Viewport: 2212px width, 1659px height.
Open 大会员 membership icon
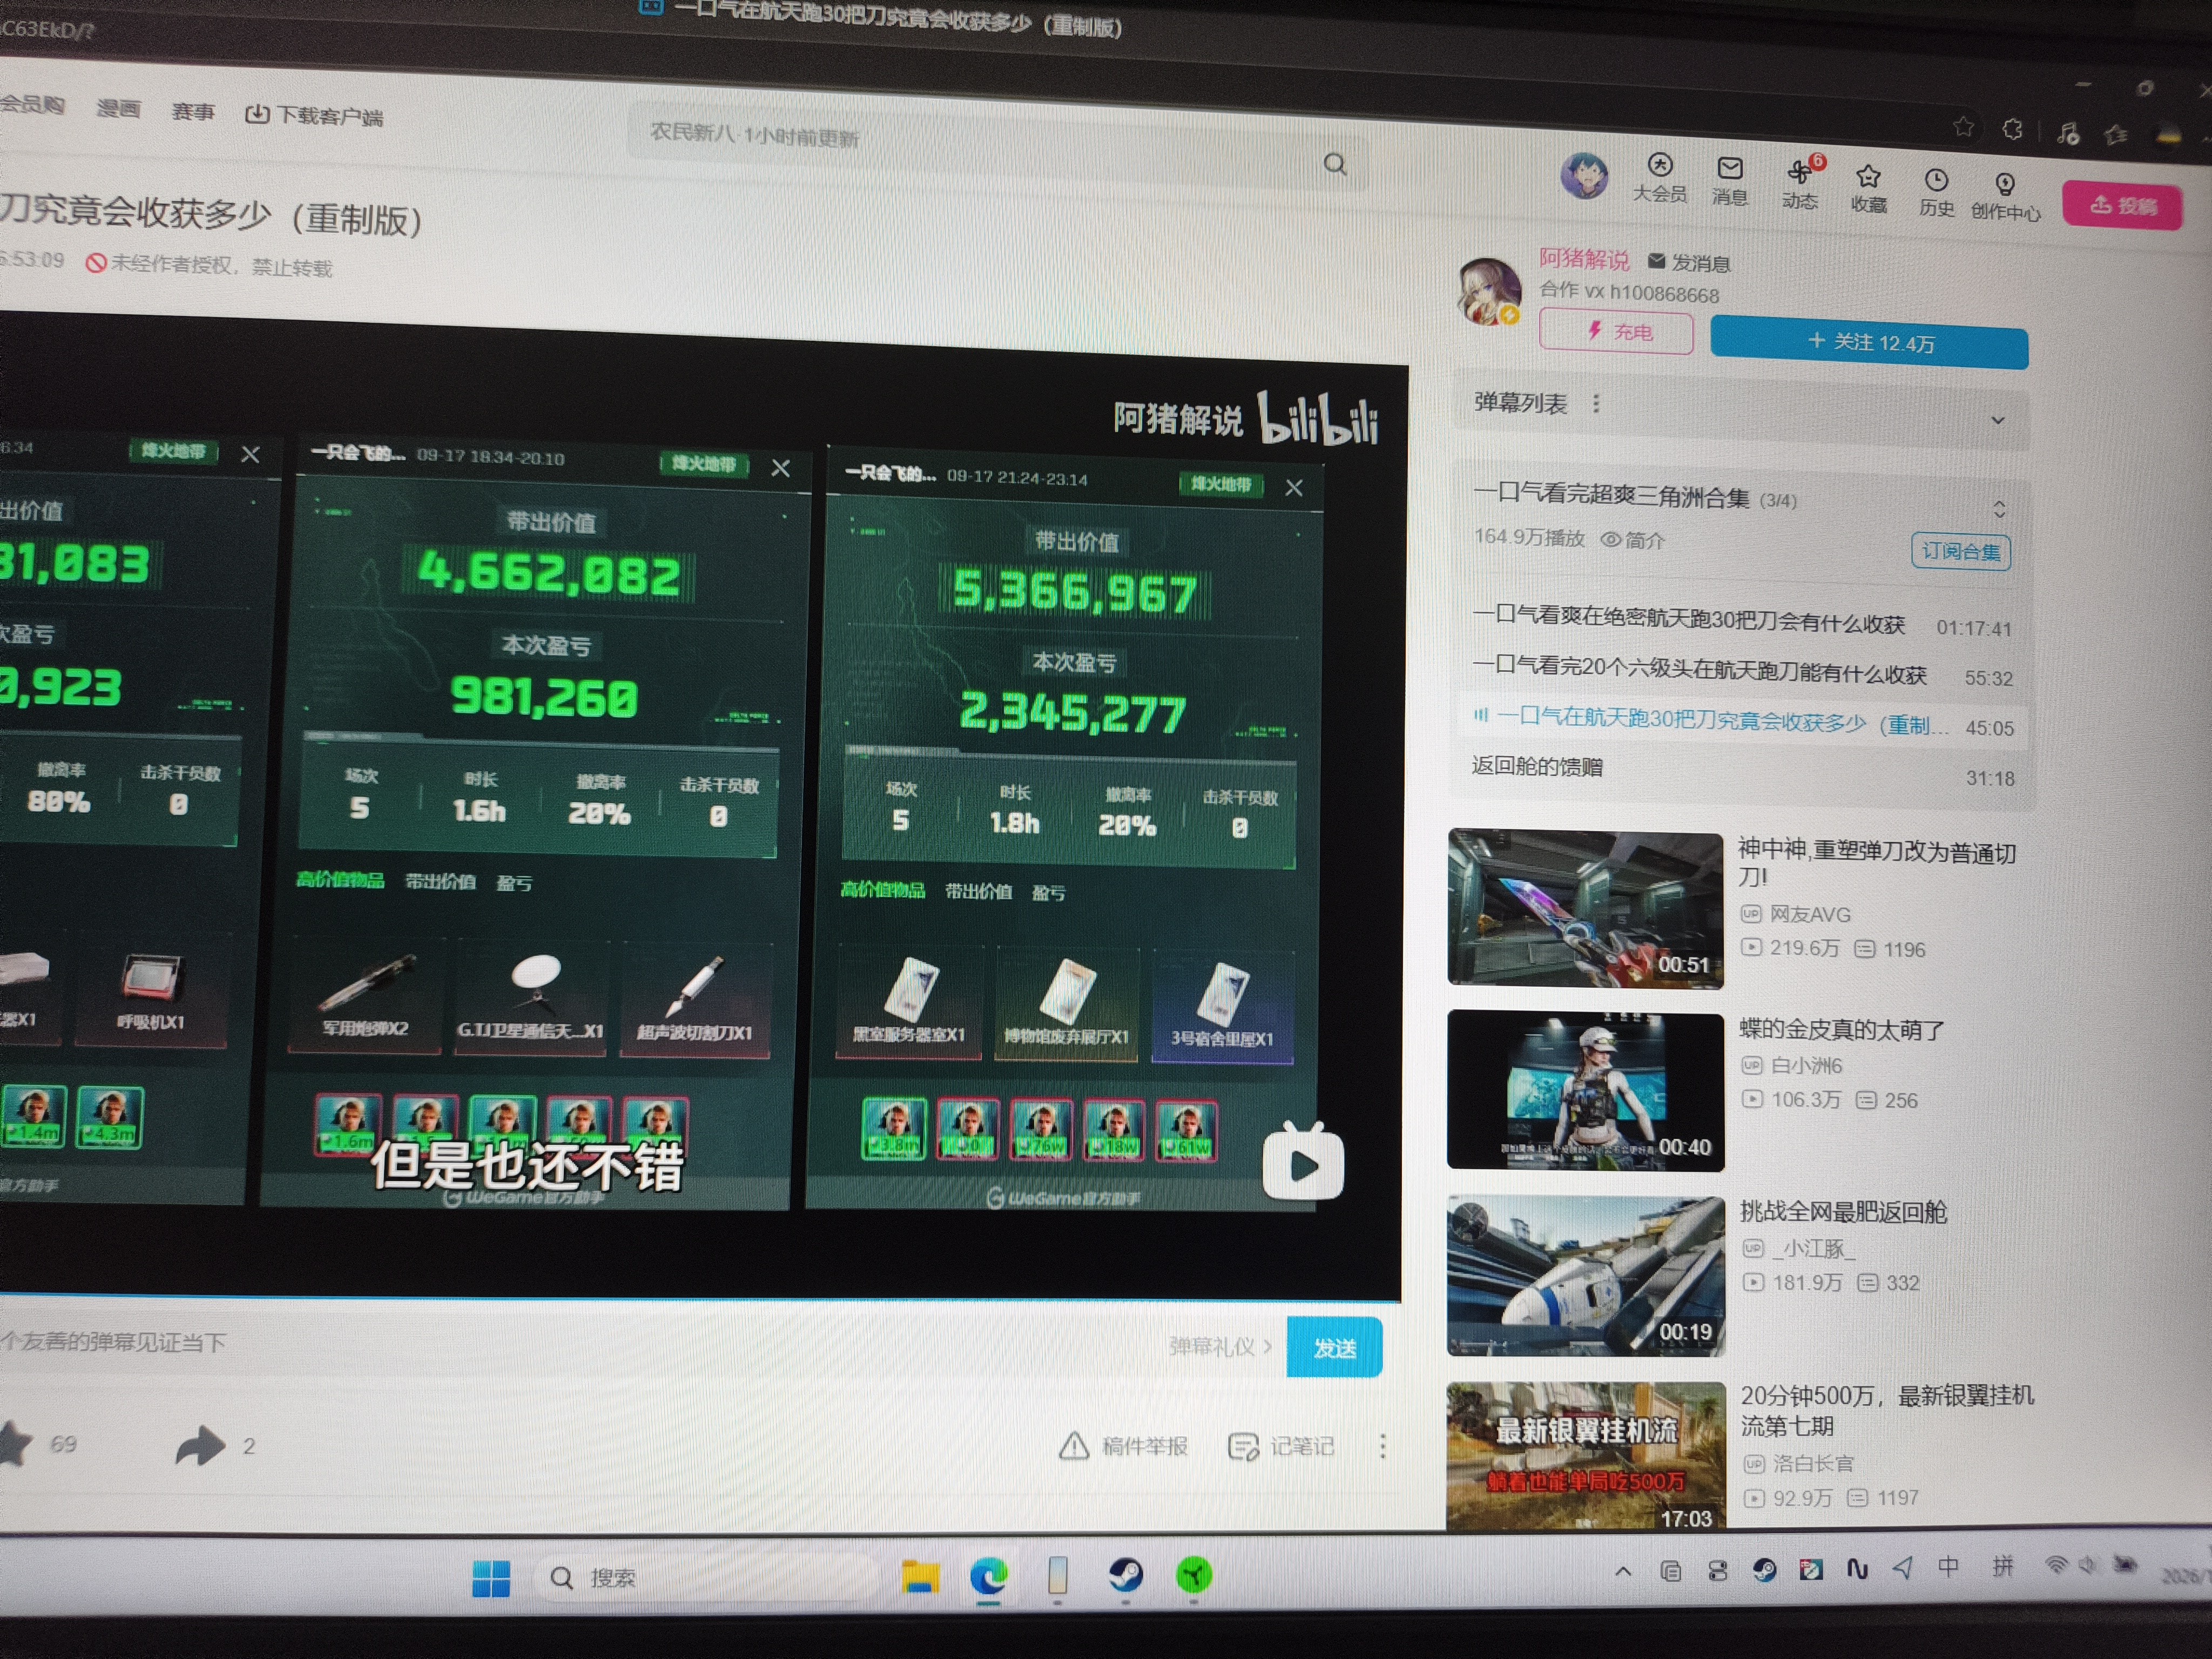click(x=1660, y=177)
